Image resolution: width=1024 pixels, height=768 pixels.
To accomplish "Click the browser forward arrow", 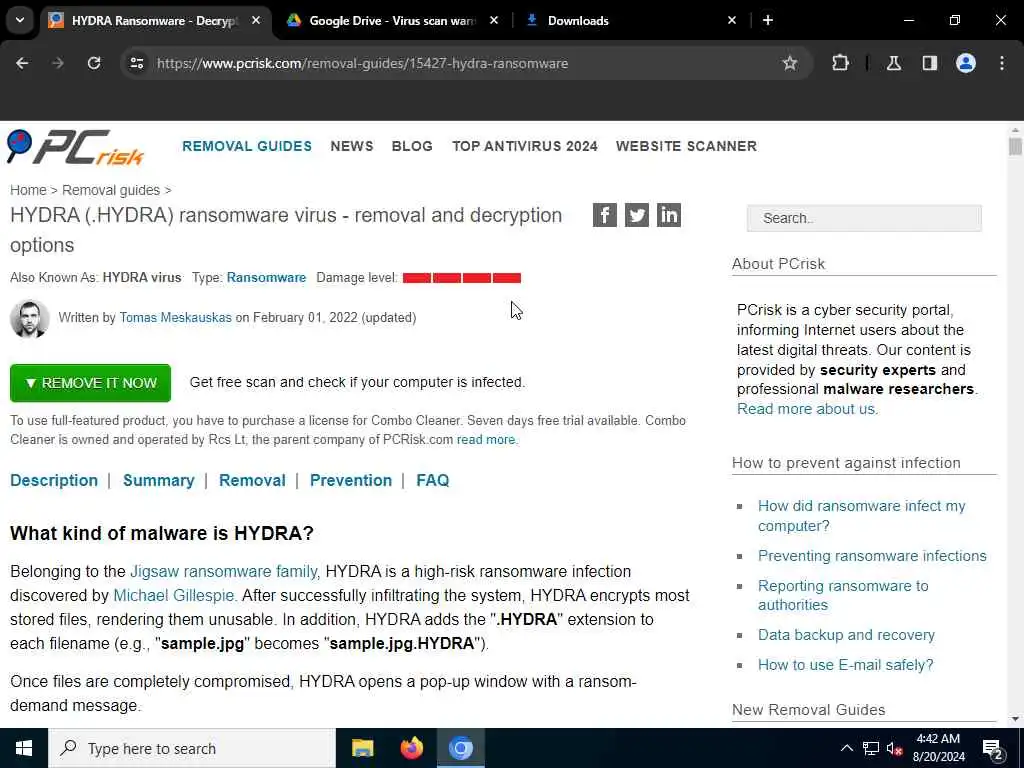I will click(58, 63).
